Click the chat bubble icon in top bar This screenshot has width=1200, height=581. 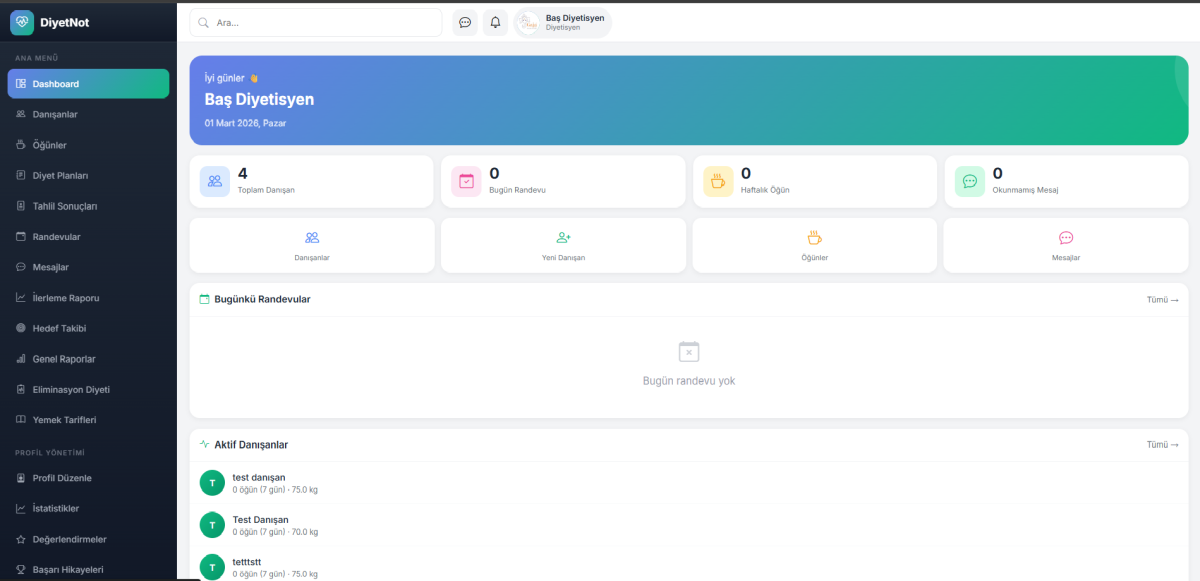(x=465, y=22)
